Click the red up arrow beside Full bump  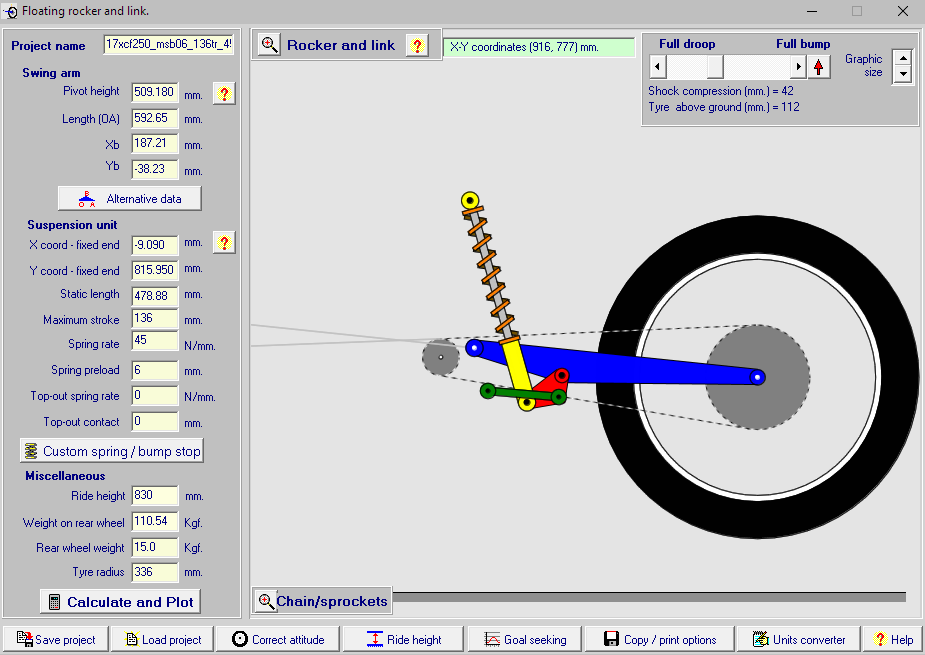point(819,67)
